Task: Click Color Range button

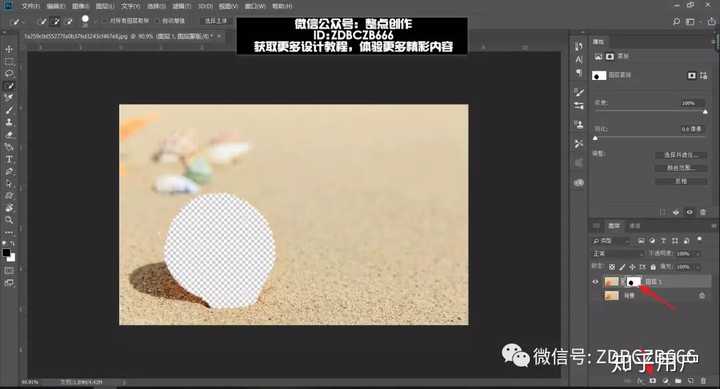Action: 681,168
